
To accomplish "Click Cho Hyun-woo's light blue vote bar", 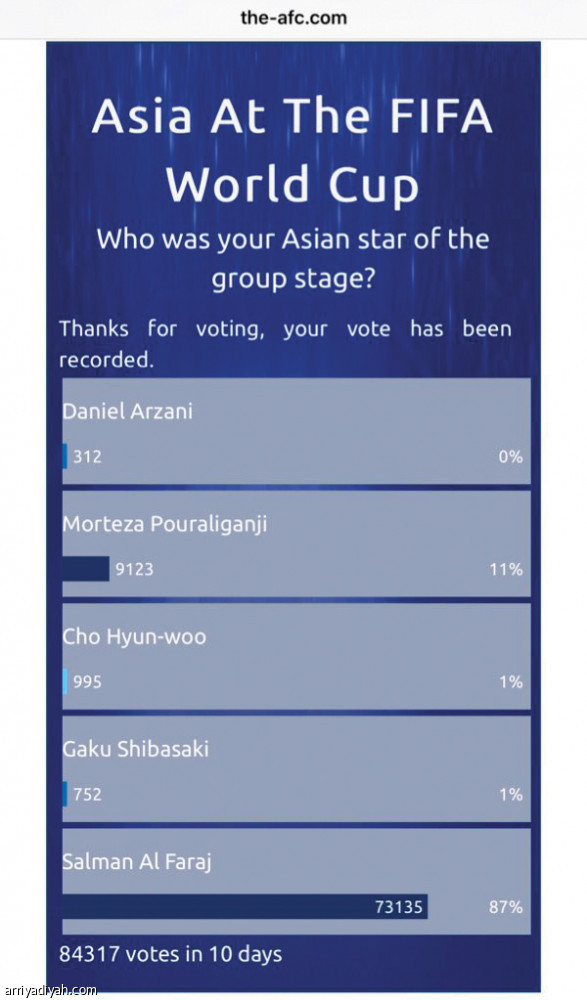I will click(65, 681).
